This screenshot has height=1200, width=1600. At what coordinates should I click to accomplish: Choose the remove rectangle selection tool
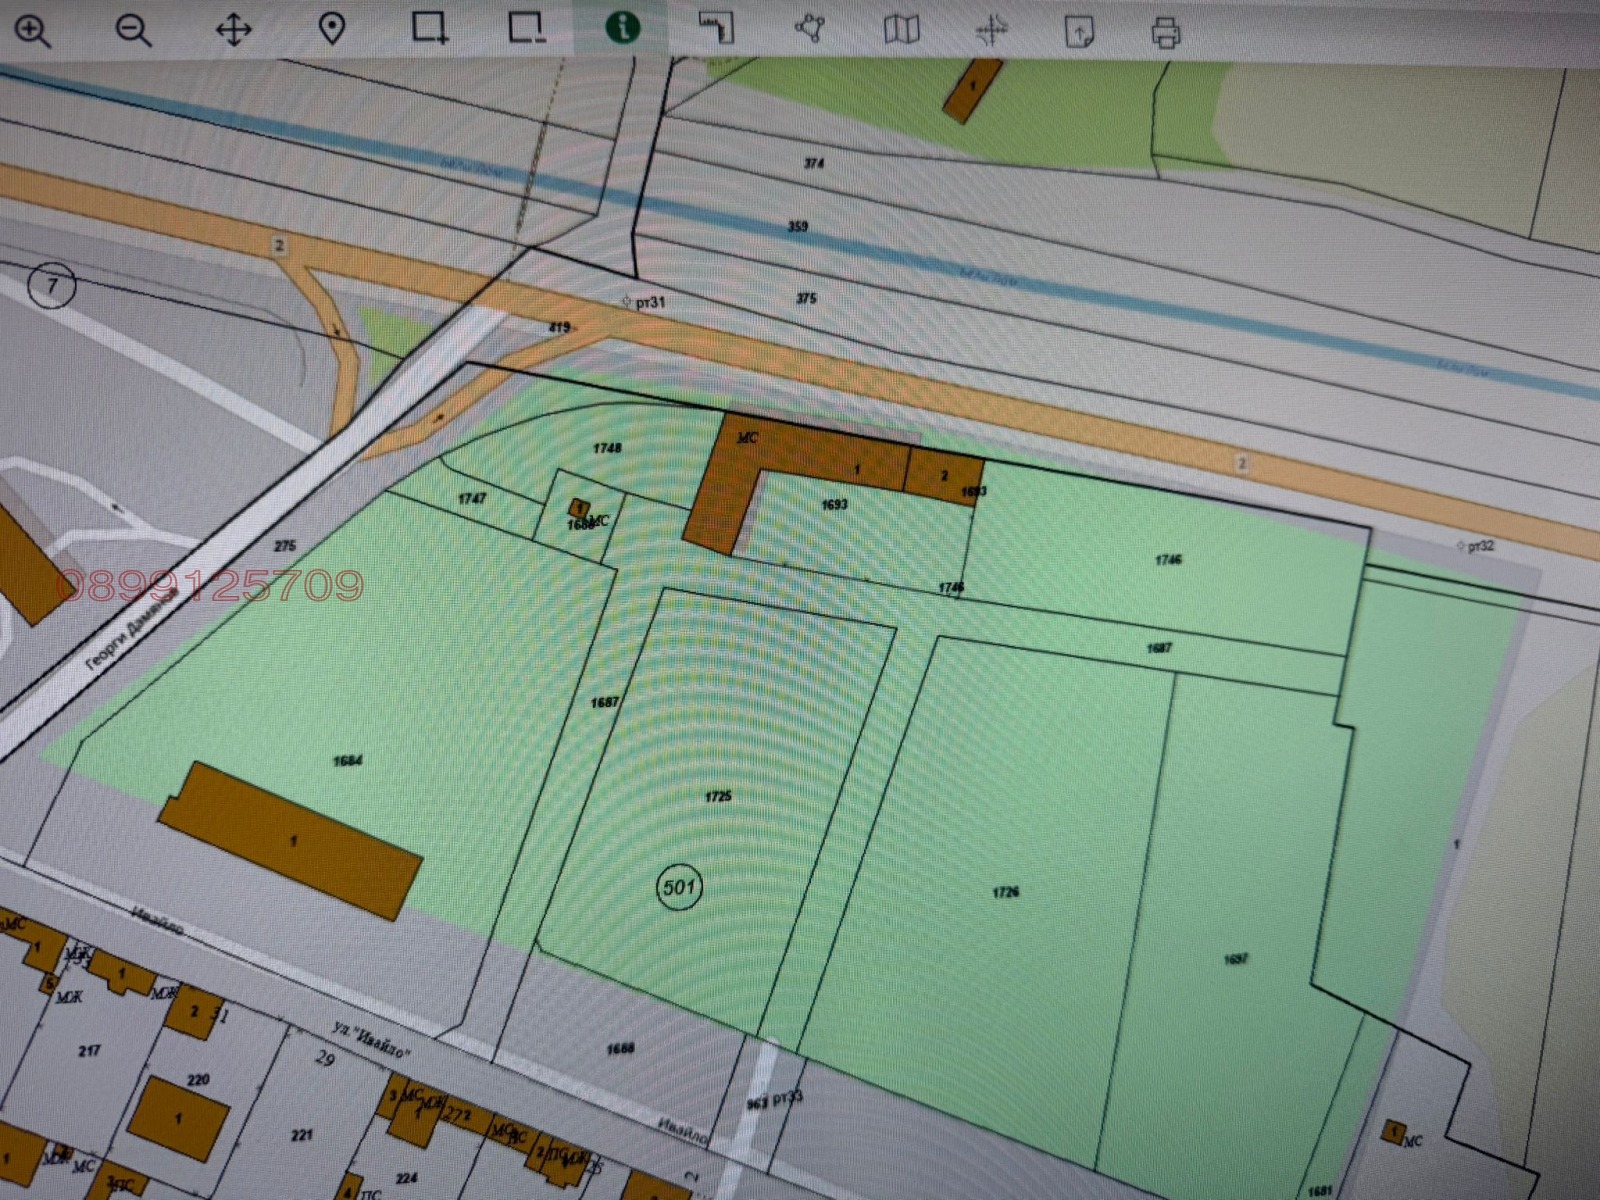[526, 28]
